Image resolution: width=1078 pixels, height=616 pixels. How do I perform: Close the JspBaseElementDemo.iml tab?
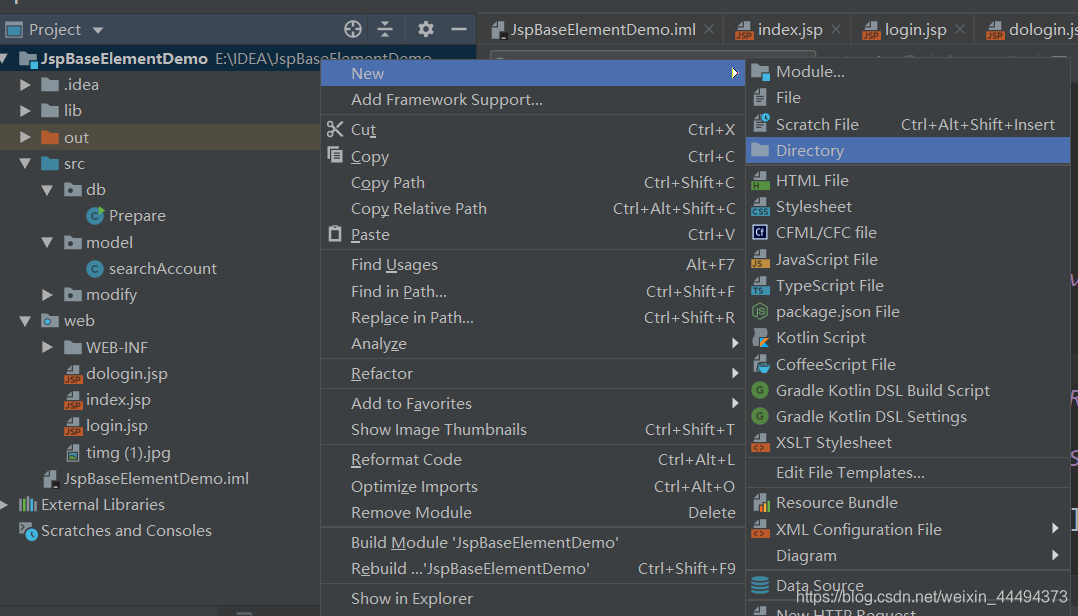(709, 30)
